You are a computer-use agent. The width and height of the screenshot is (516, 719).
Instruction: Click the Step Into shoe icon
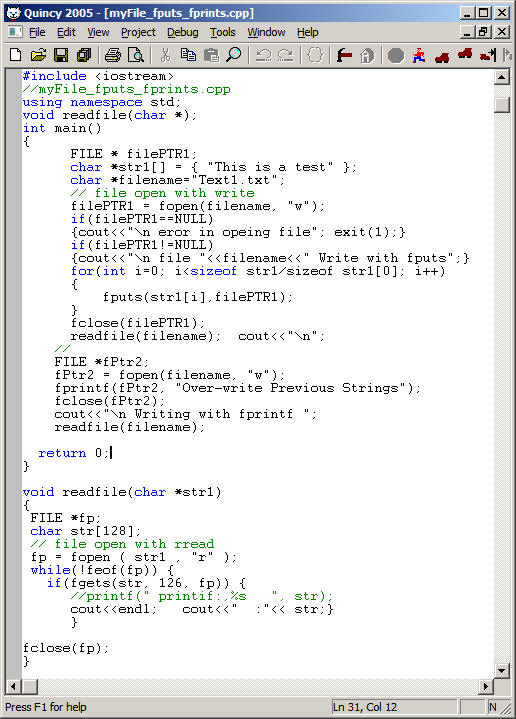[x=442, y=56]
